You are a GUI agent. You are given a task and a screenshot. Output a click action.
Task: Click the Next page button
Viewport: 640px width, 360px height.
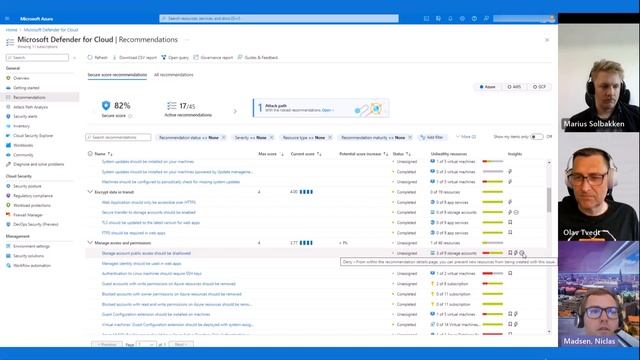tap(180, 344)
